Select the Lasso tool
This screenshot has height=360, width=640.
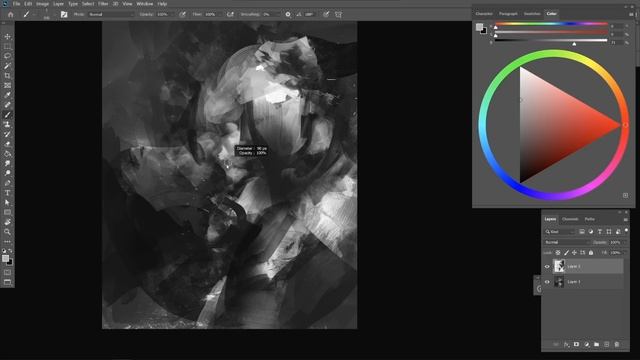tap(7, 56)
